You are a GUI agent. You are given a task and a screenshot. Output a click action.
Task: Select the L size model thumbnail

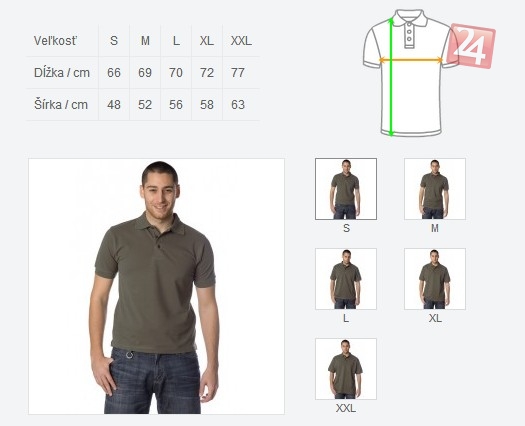346,279
